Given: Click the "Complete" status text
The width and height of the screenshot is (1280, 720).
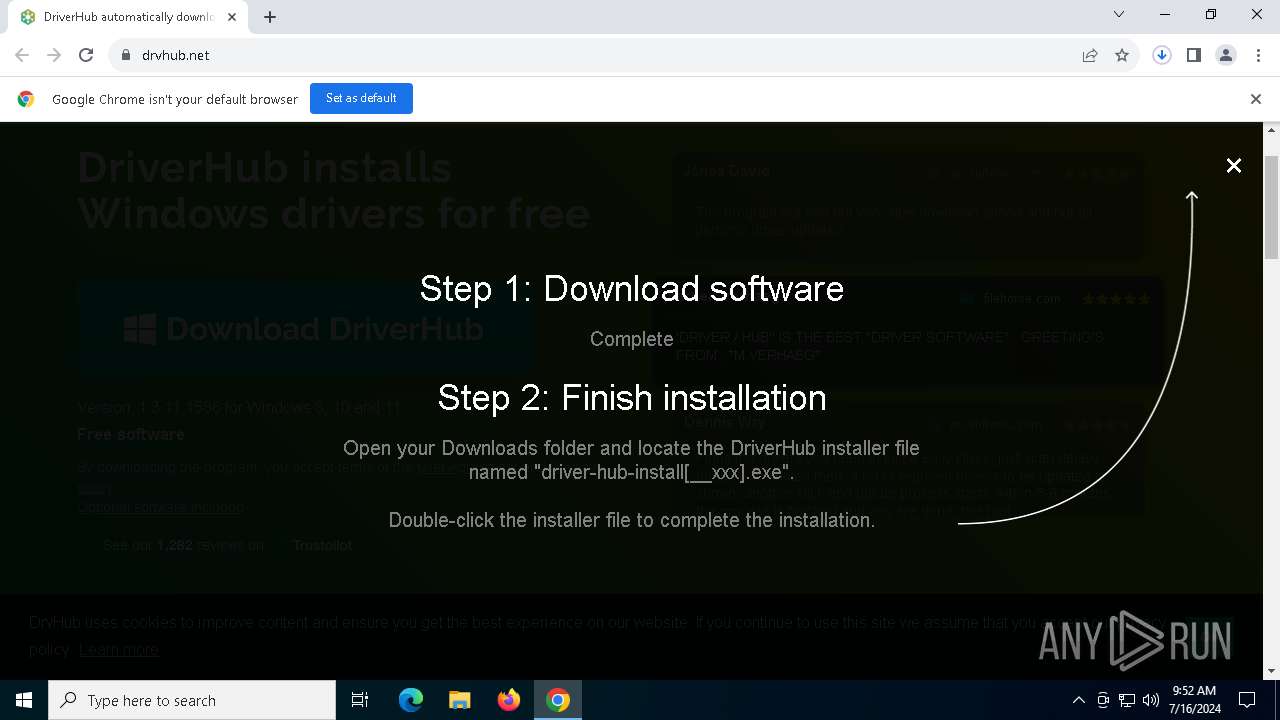Looking at the screenshot, I should pos(632,339).
